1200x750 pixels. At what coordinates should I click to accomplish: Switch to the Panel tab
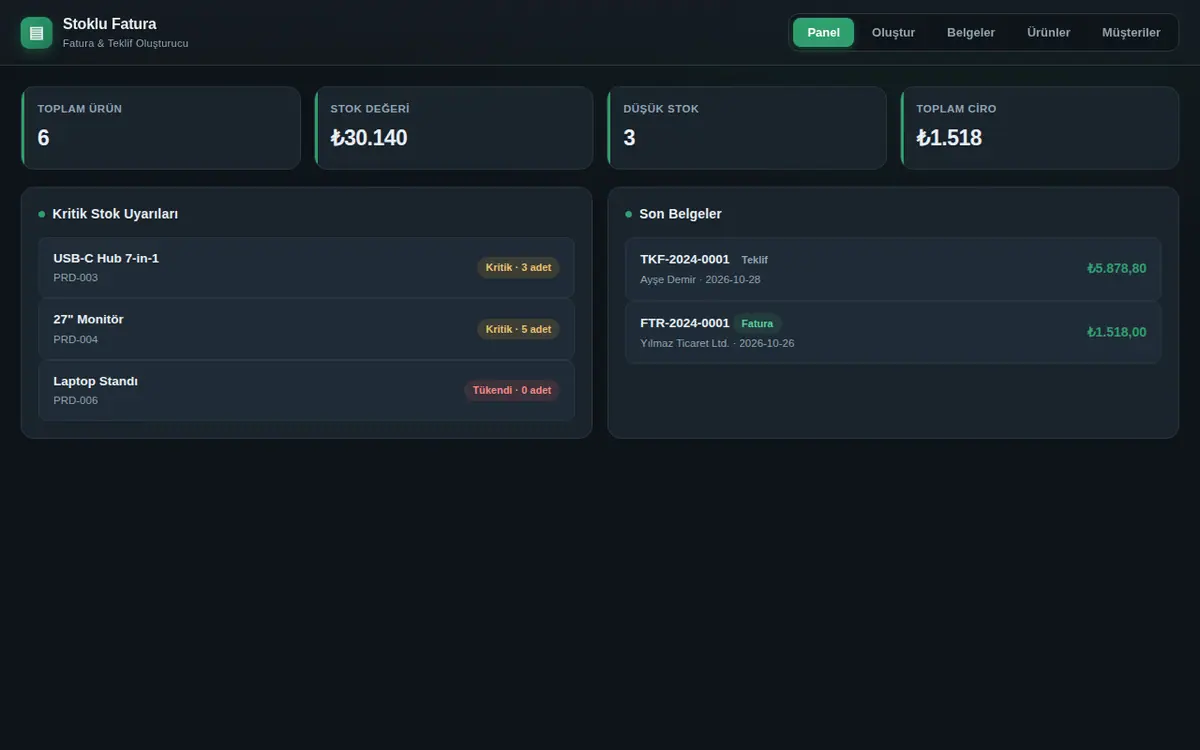click(x=823, y=32)
